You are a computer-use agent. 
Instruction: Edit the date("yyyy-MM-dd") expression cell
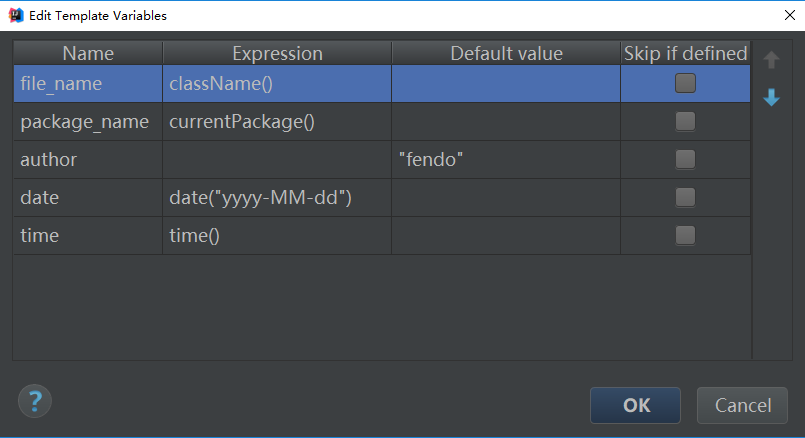pyautogui.click(x=277, y=197)
